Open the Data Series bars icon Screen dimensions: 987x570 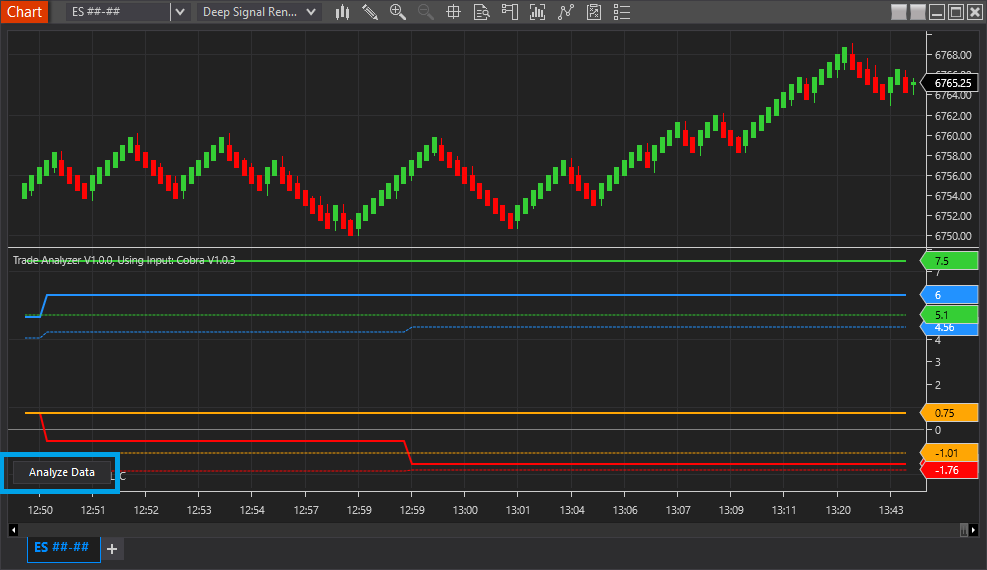click(538, 12)
